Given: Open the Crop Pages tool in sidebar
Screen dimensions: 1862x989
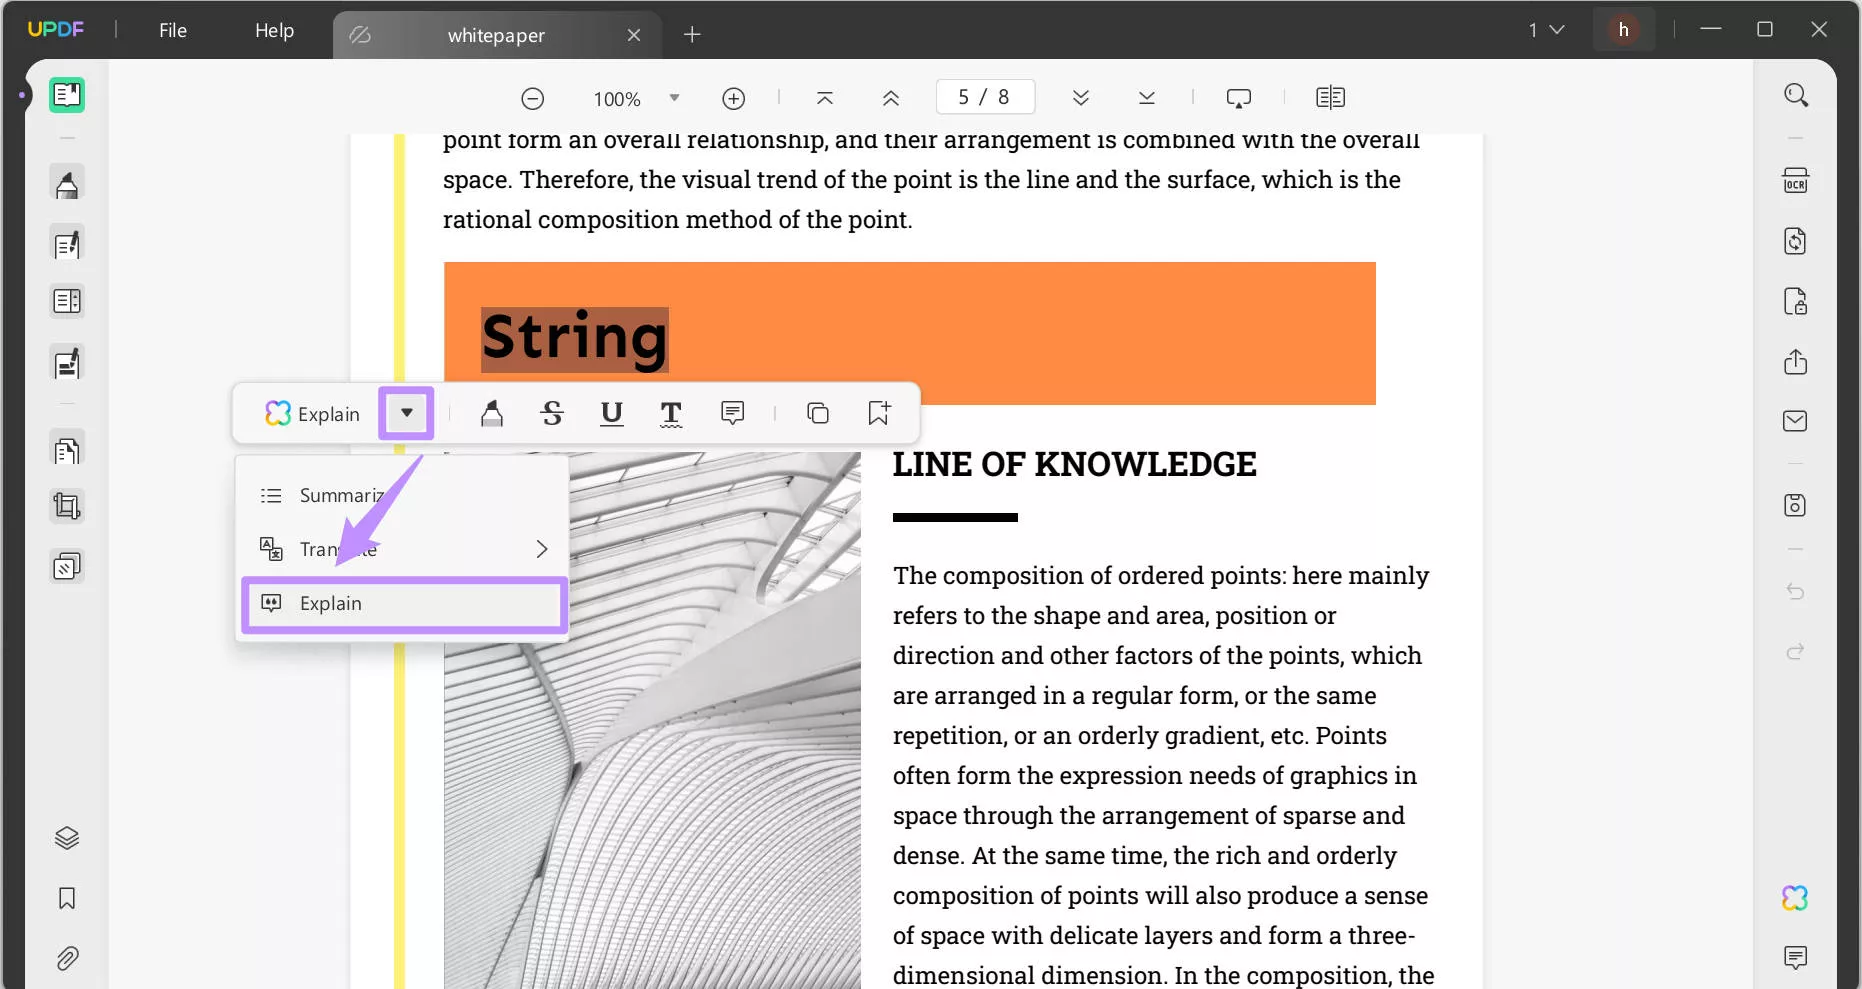Looking at the screenshot, I should (x=67, y=506).
